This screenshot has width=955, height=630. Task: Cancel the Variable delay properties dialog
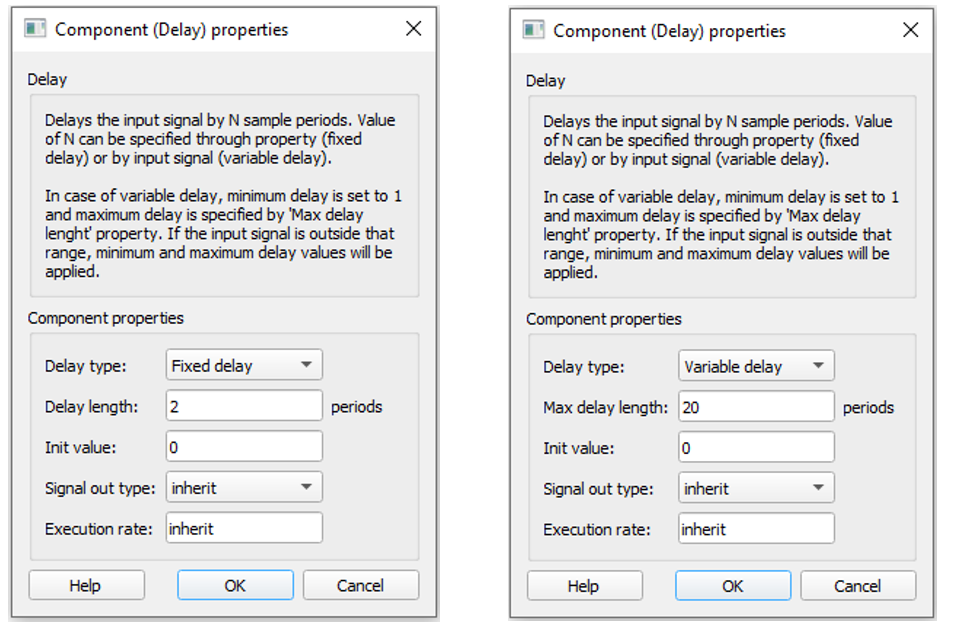(x=858, y=587)
